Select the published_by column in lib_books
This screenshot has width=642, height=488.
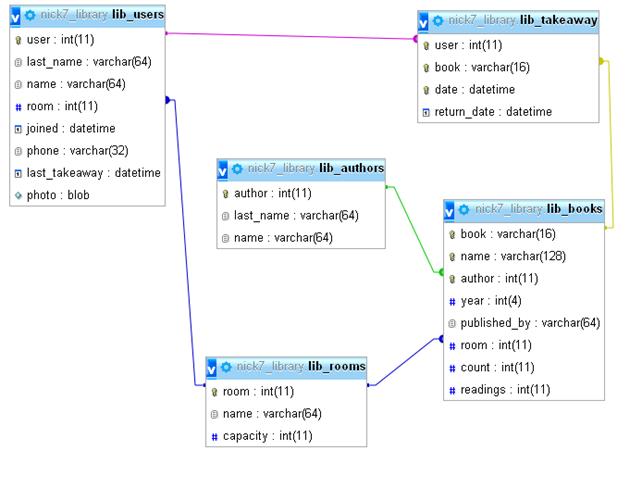click(x=530, y=323)
